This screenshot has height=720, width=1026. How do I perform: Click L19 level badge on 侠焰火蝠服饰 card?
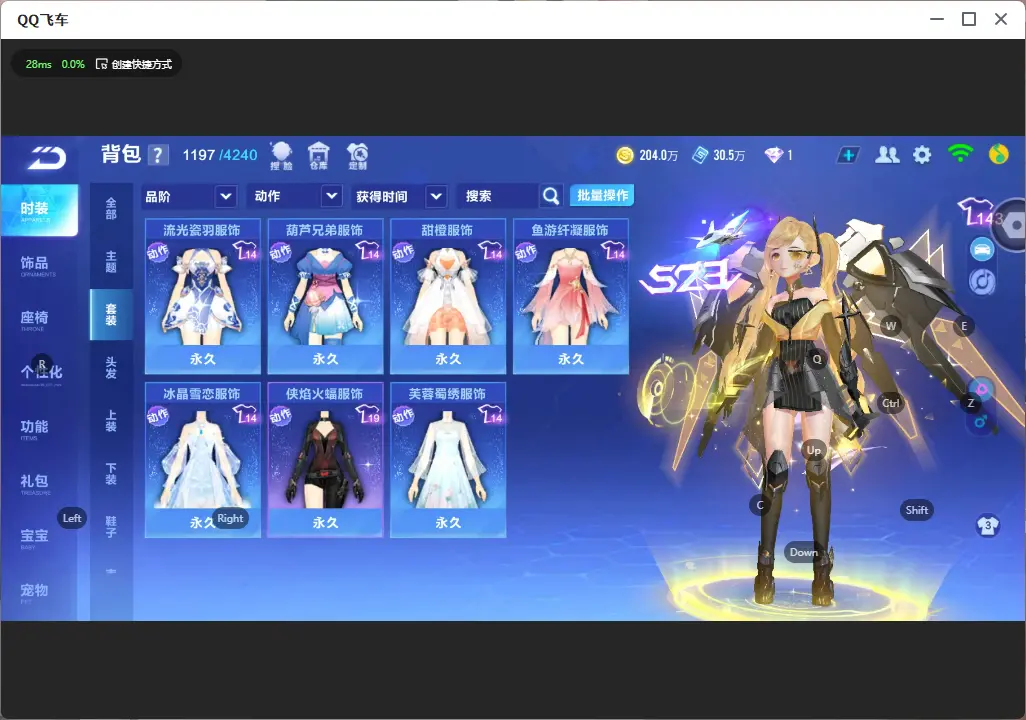368,414
